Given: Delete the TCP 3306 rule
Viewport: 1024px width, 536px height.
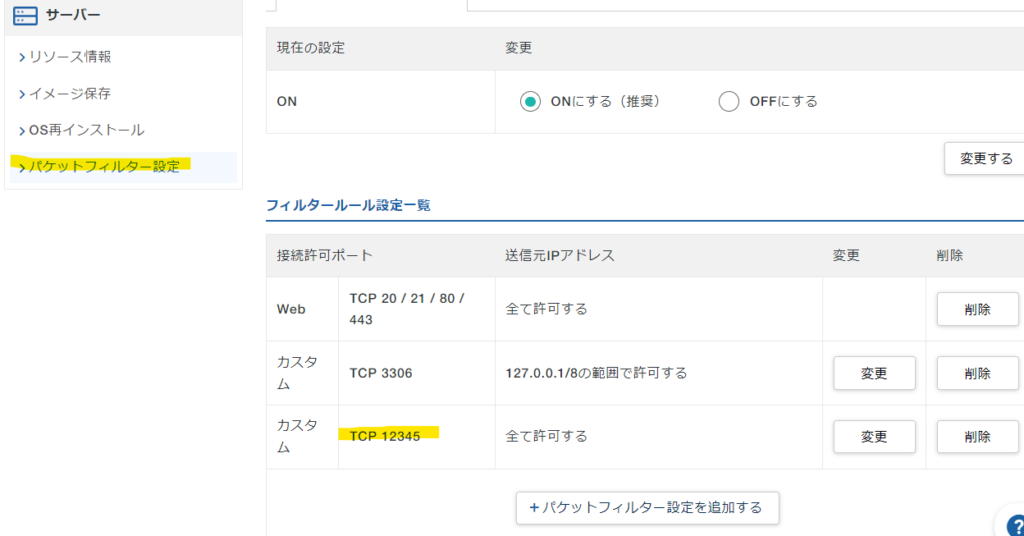Looking at the screenshot, I should [977, 373].
